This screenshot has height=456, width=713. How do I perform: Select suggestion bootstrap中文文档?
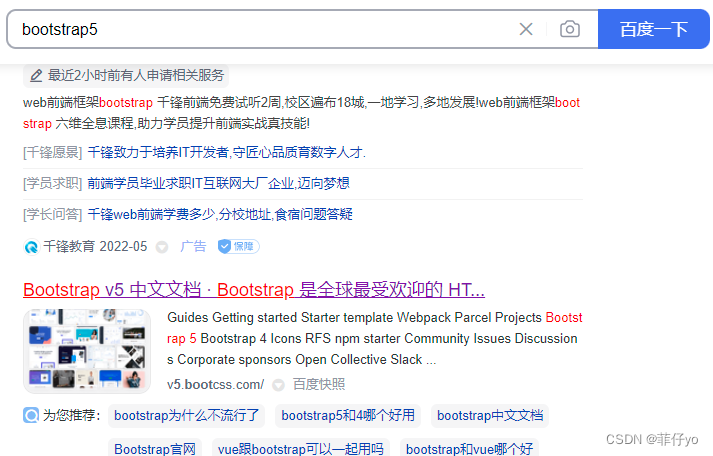[x=490, y=416]
